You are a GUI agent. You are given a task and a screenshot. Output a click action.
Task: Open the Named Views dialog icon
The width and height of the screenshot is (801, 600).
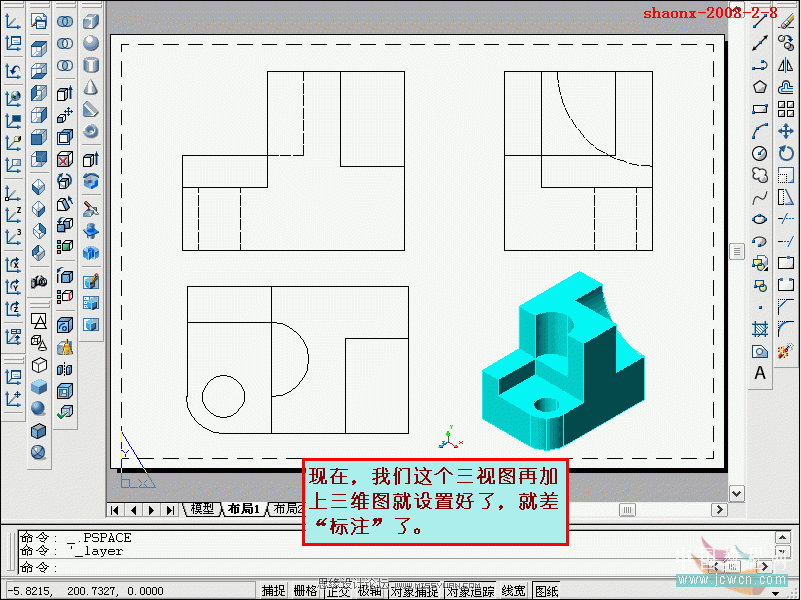pyautogui.click(x=39, y=21)
